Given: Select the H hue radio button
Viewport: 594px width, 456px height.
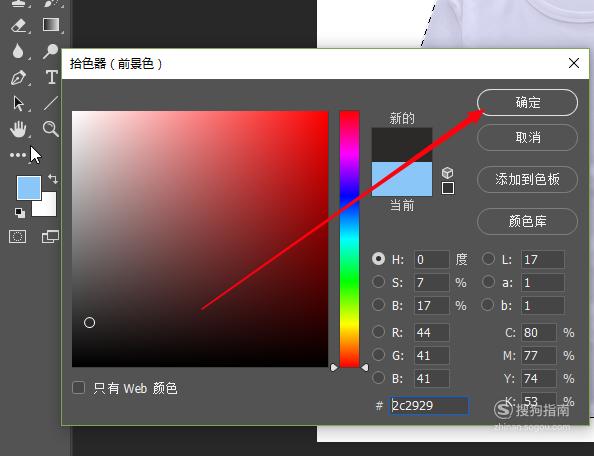Looking at the screenshot, I should [x=378, y=259].
